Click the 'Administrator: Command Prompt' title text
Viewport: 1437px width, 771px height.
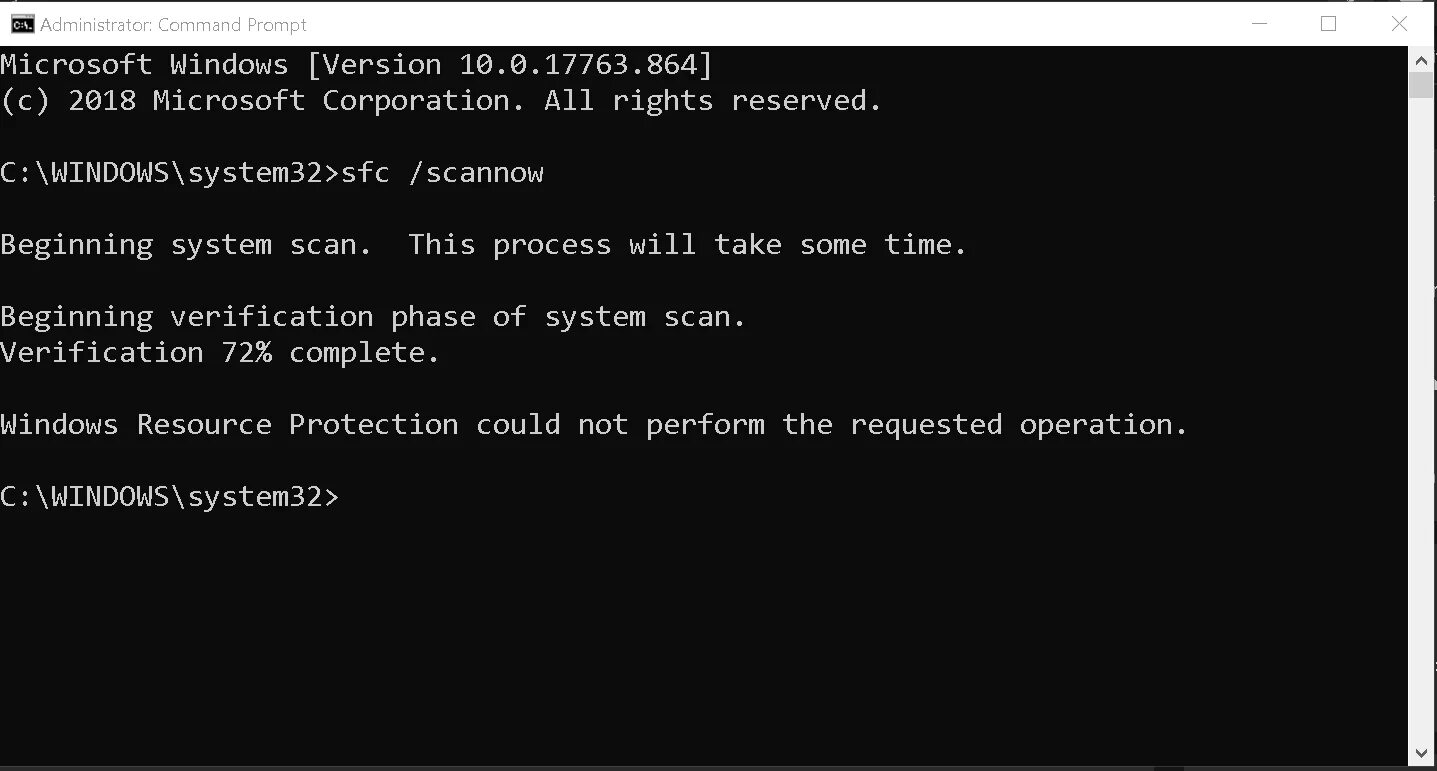173,24
